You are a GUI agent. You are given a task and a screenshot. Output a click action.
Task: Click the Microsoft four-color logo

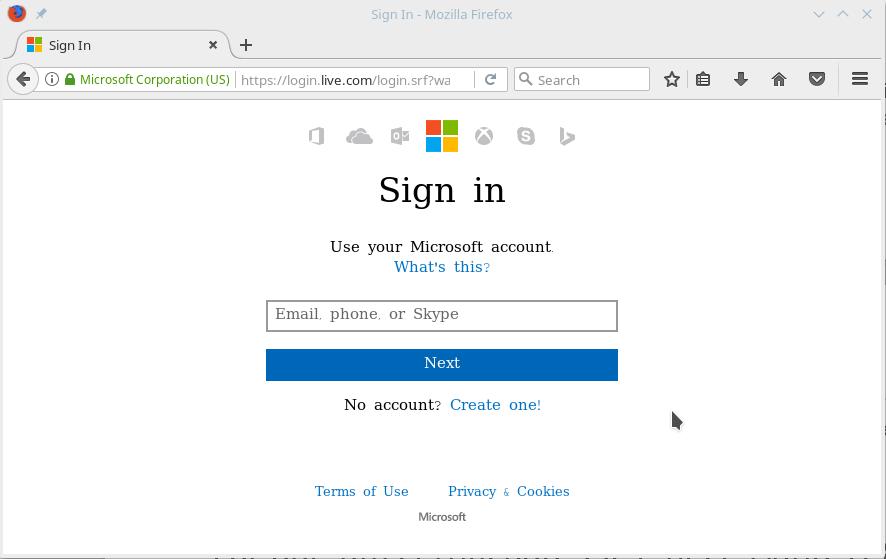[x=442, y=136]
